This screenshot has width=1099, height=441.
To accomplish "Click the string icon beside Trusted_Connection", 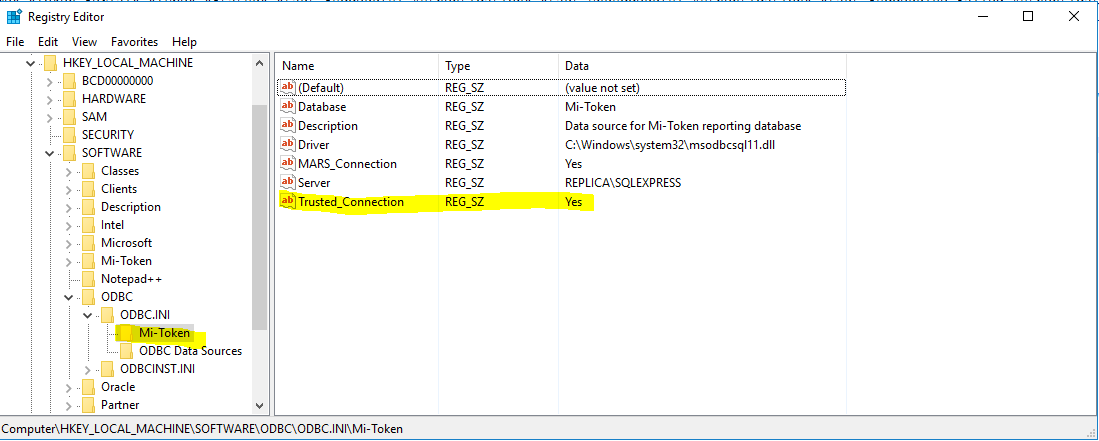I will 287,201.
